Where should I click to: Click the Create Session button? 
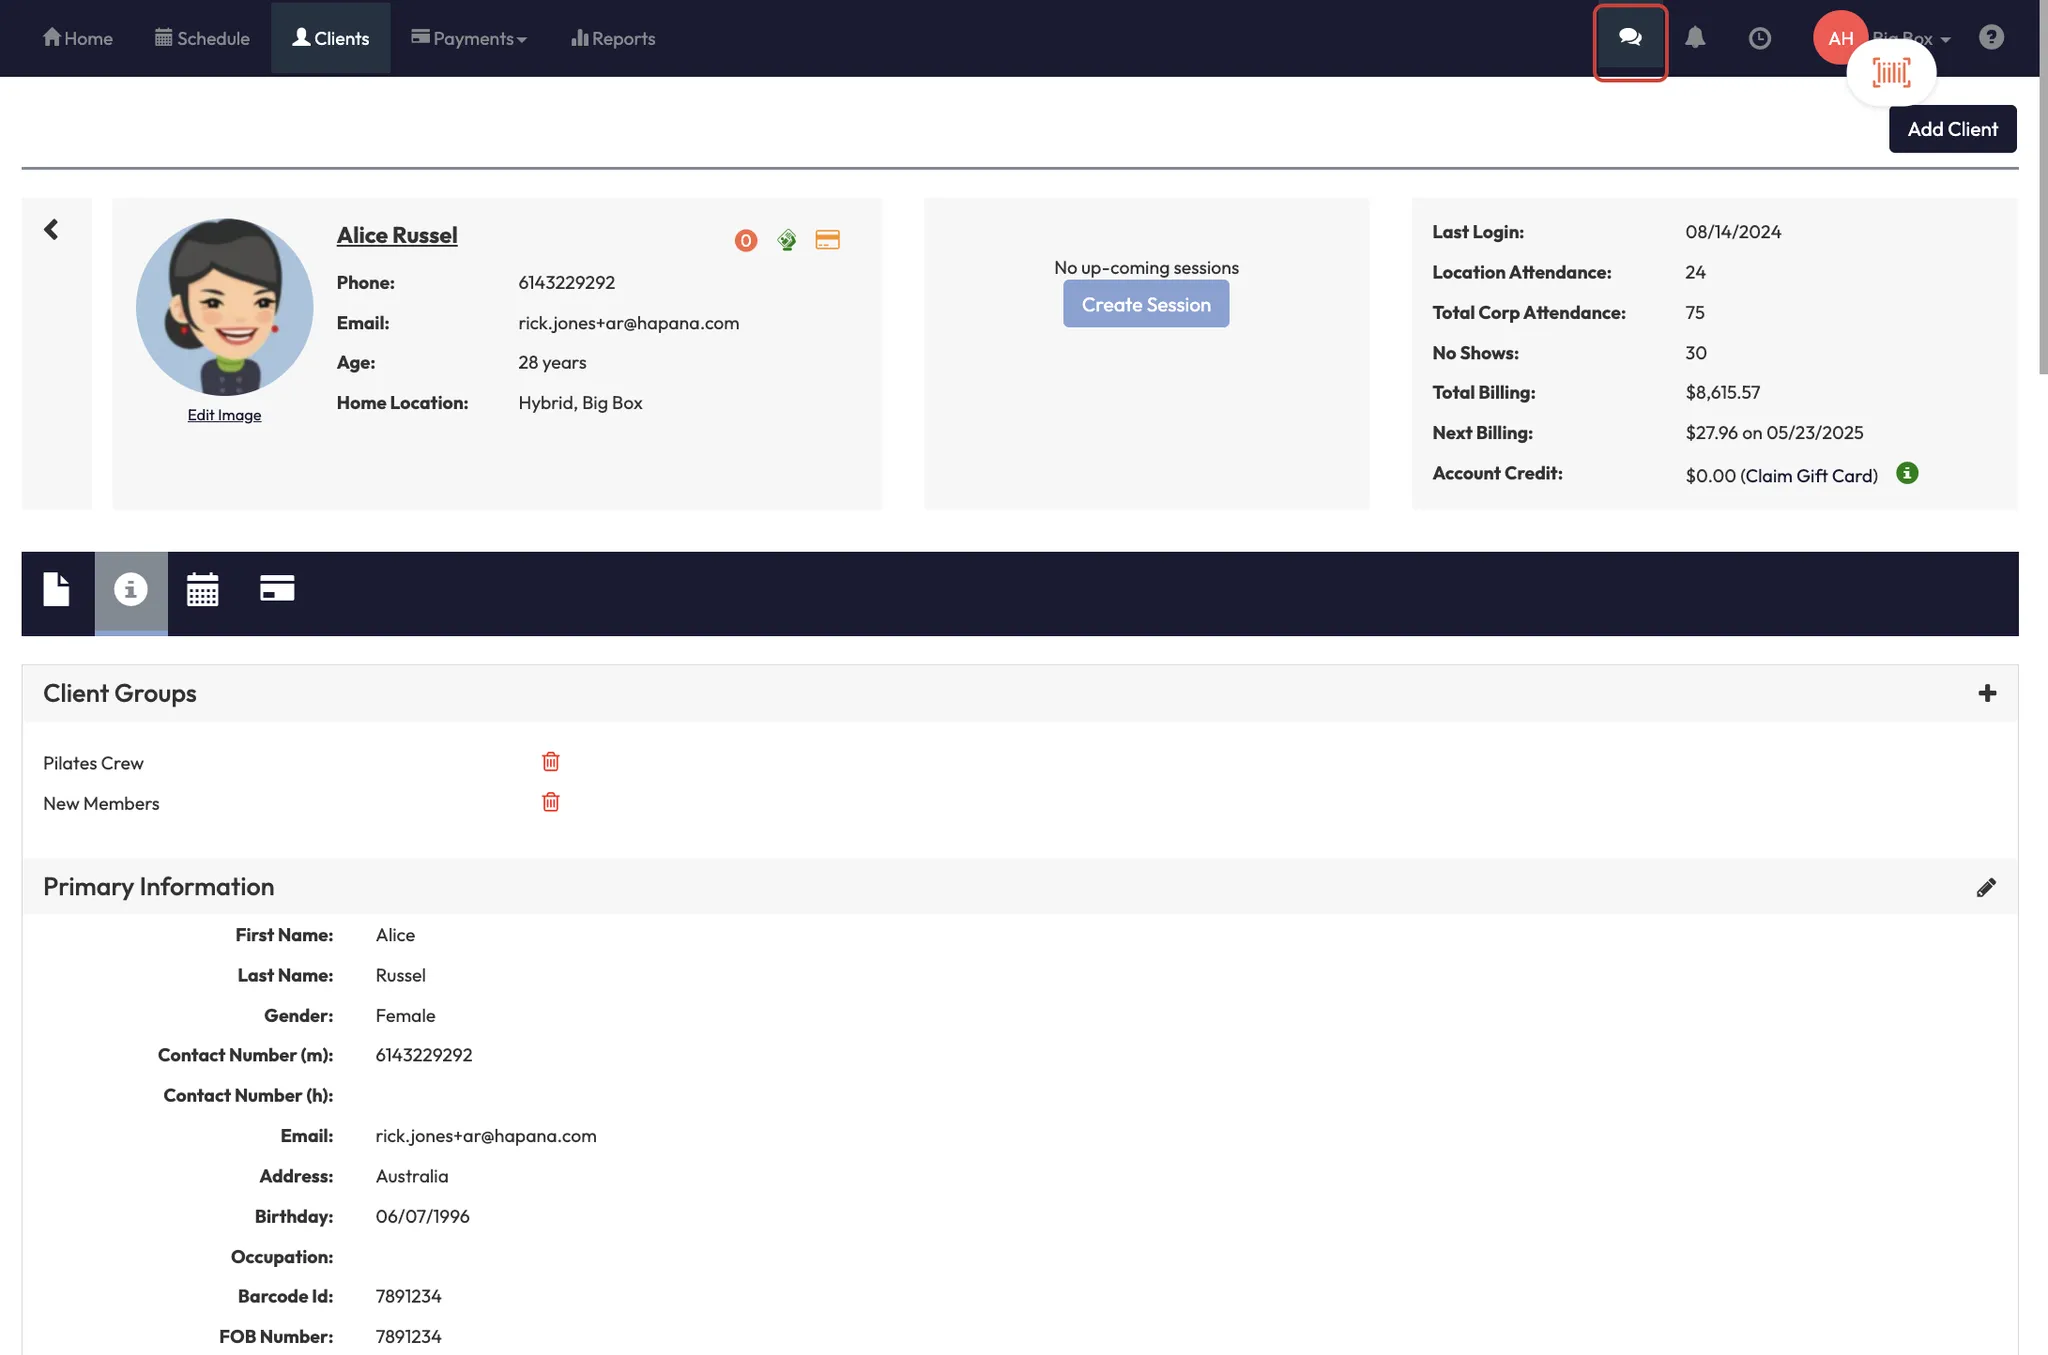click(x=1145, y=304)
